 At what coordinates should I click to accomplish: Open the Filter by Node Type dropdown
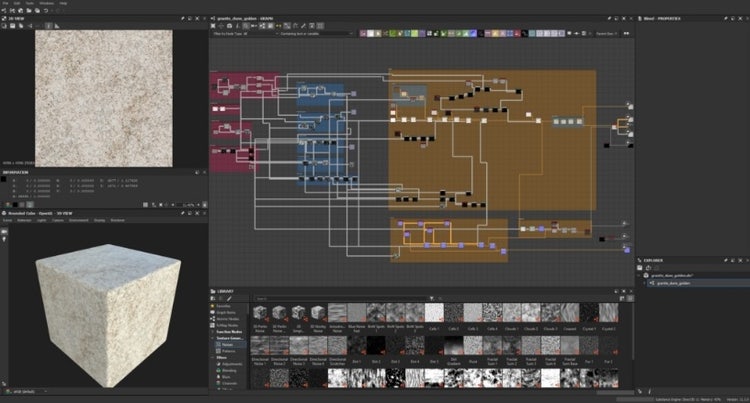point(247,34)
